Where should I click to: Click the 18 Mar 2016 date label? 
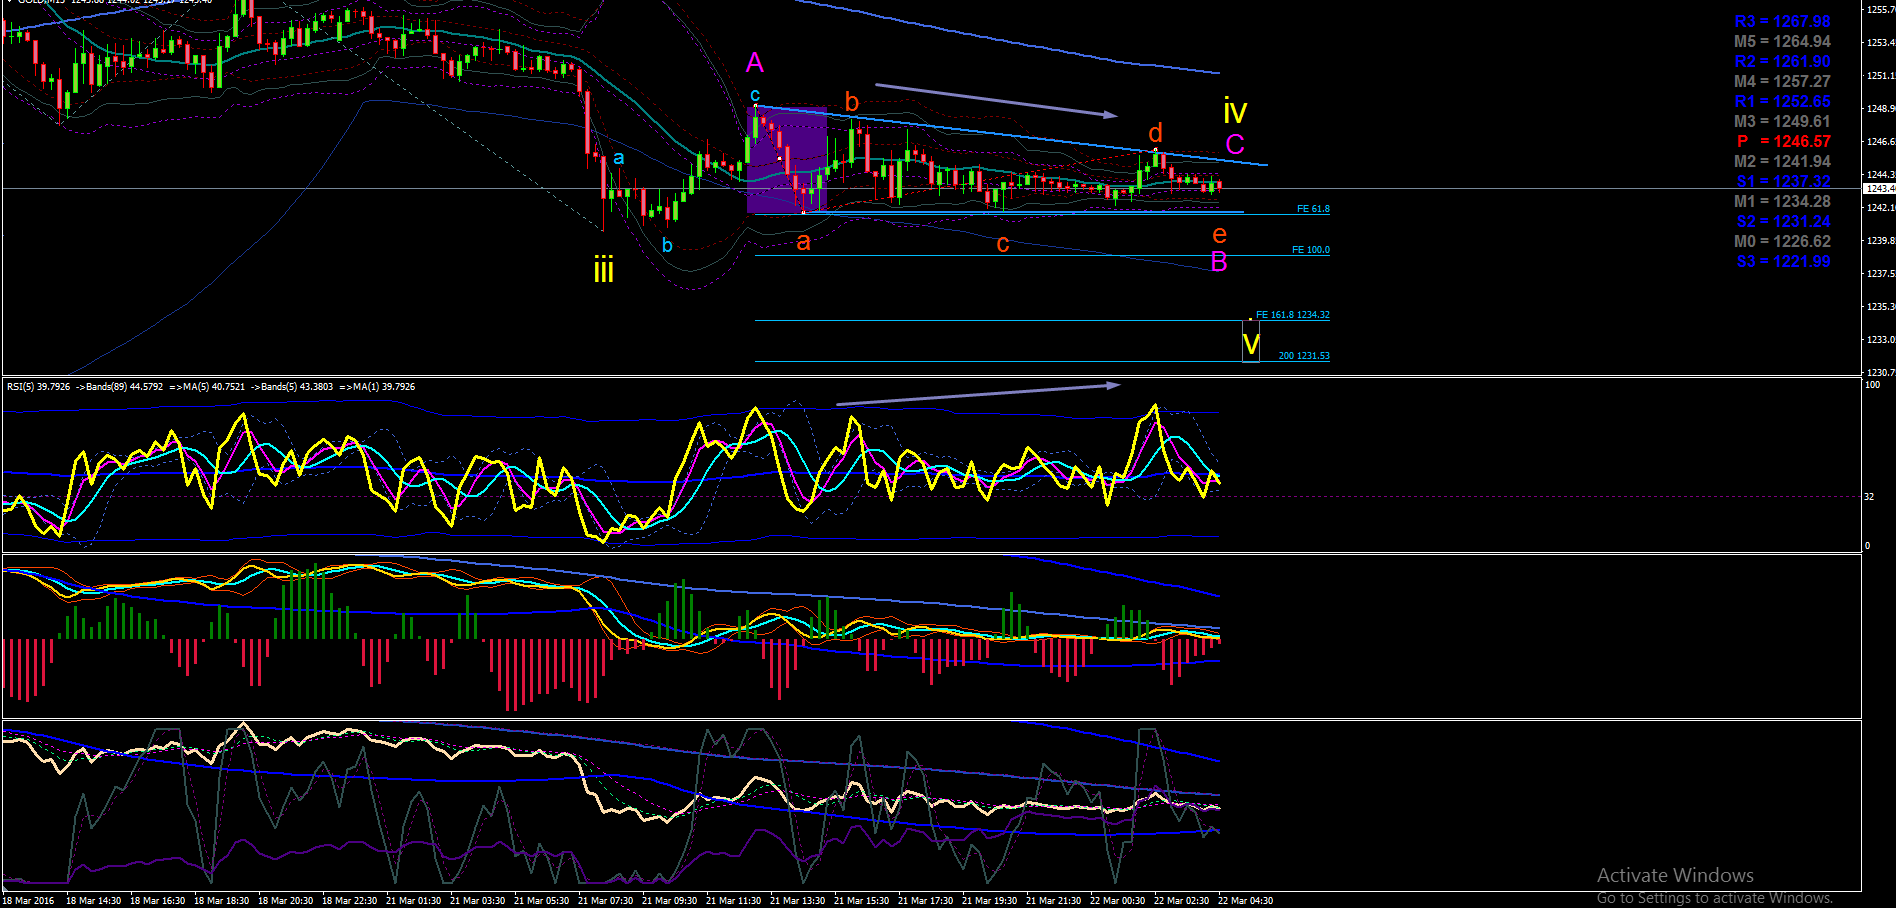tap(29, 901)
